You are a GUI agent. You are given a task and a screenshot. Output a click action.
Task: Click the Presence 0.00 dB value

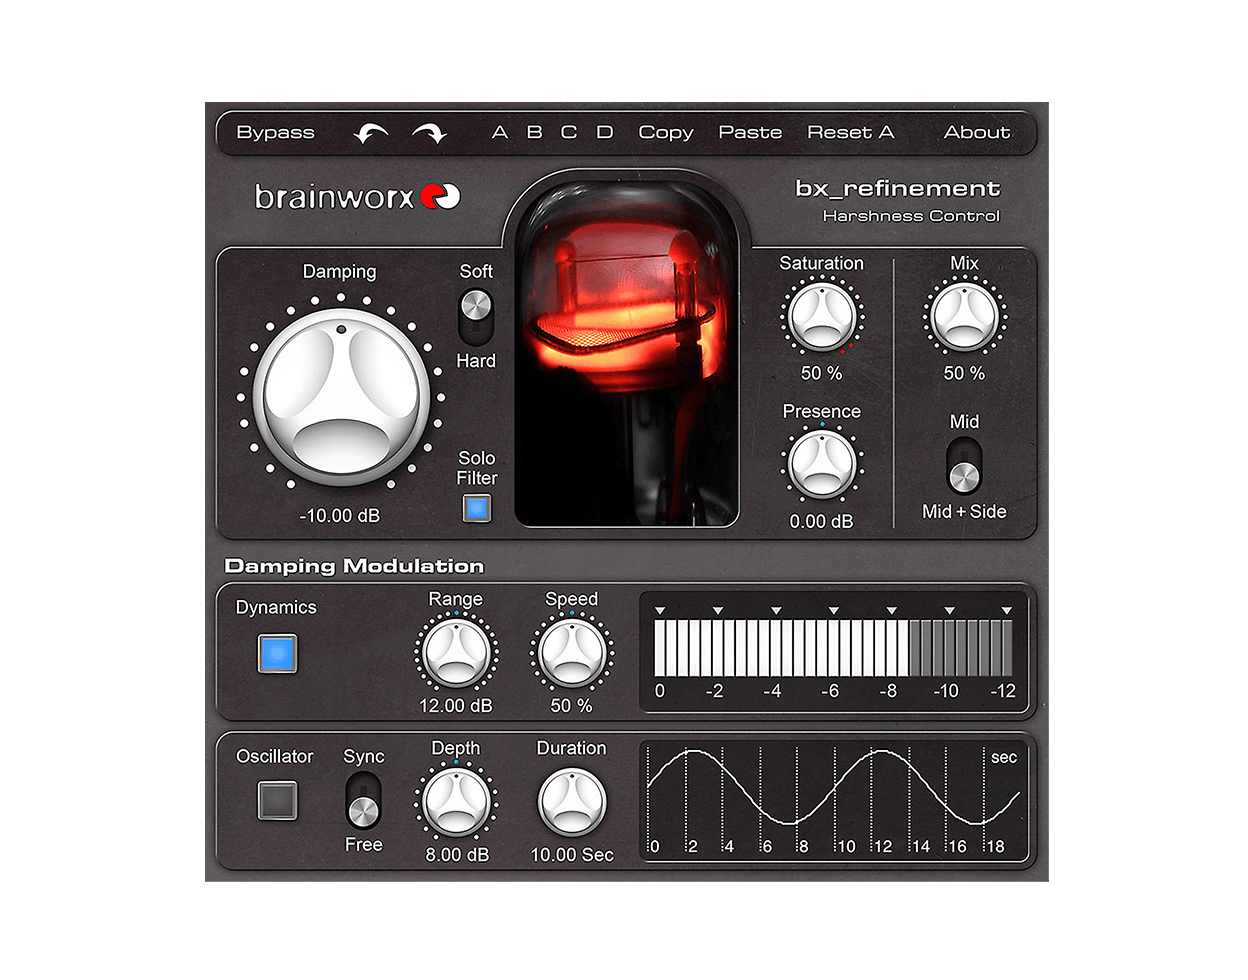click(x=821, y=521)
